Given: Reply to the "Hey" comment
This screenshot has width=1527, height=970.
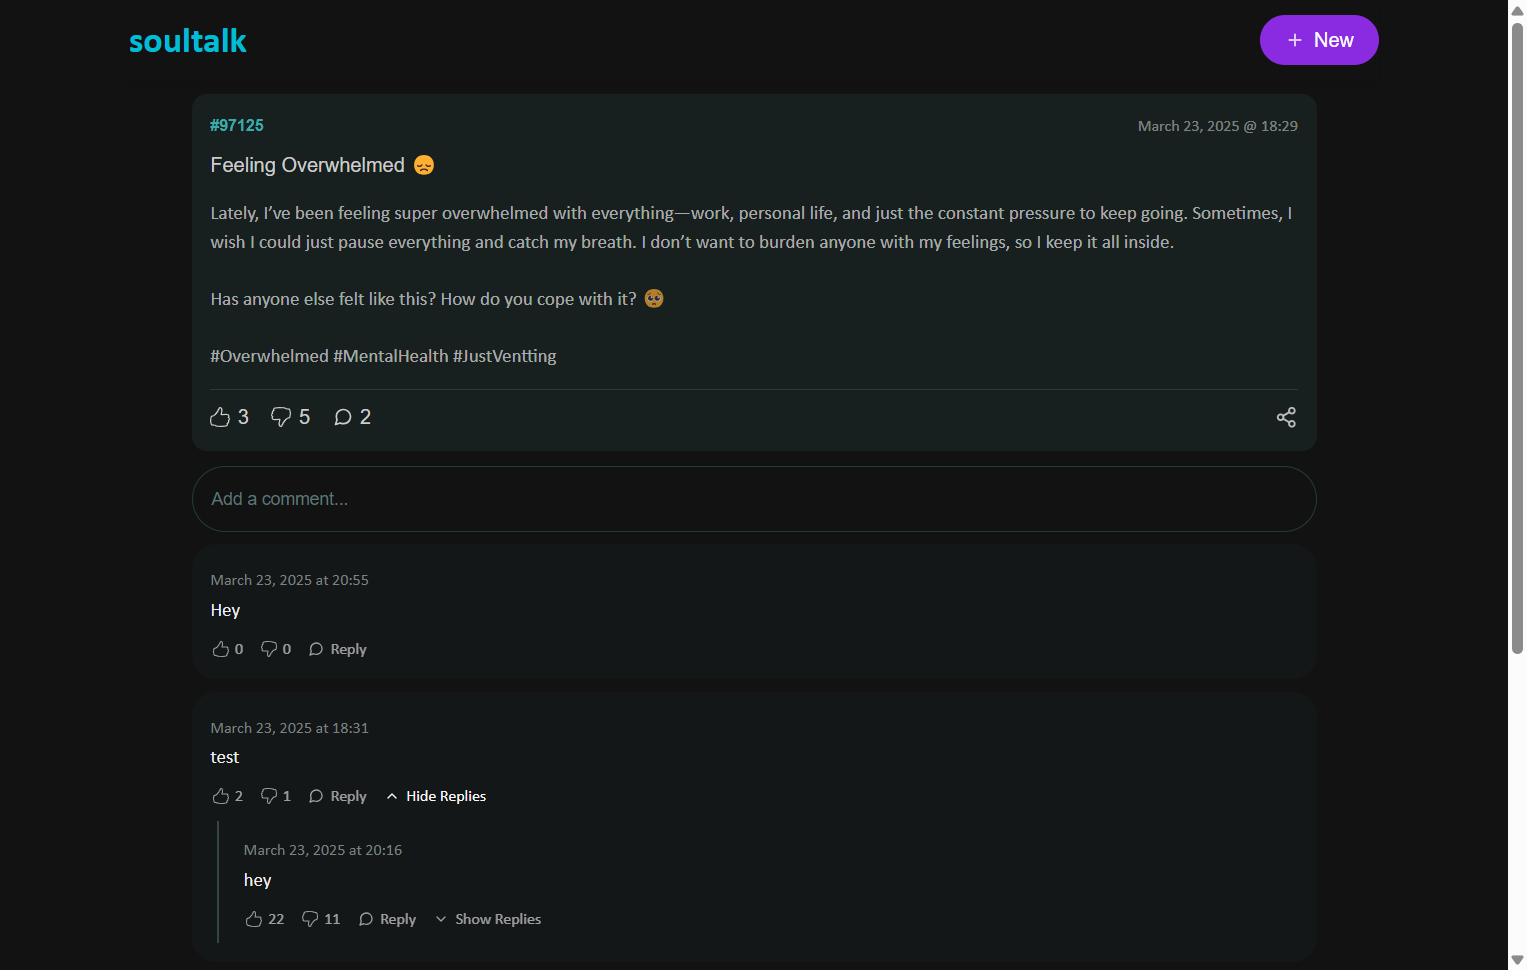Looking at the screenshot, I should pos(338,649).
